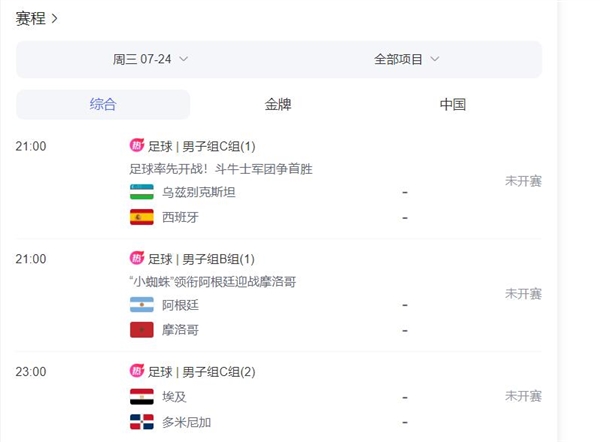Click 未开赛 status for Uzbekistan vs Spain
Image resolution: width=600 pixels, height=442 pixels.
pos(523,181)
